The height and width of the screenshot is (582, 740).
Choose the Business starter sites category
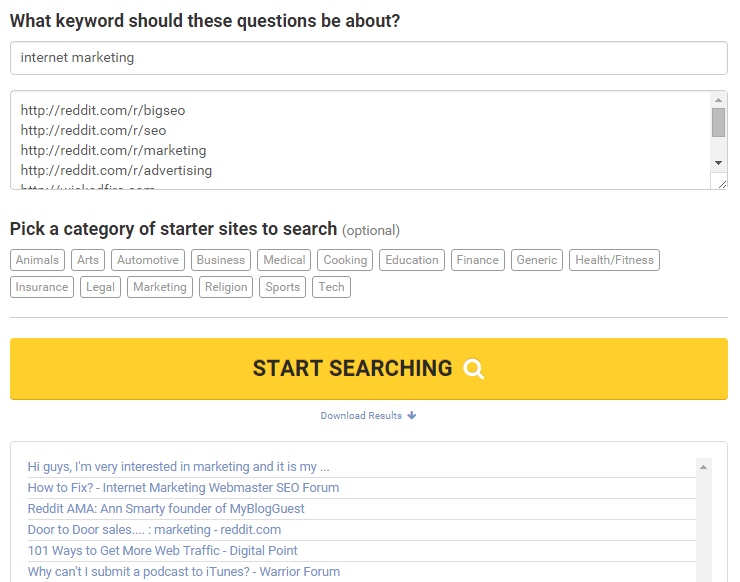221,260
